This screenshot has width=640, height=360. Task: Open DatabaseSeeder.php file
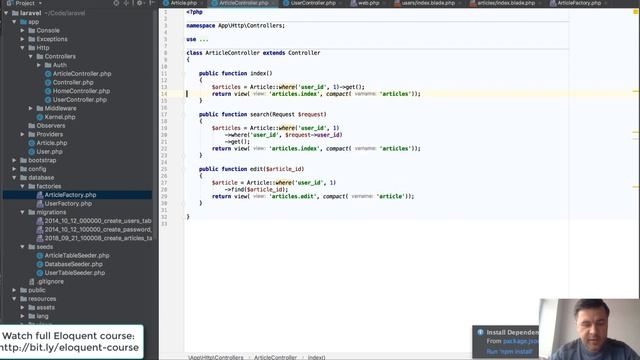[73, 264]
